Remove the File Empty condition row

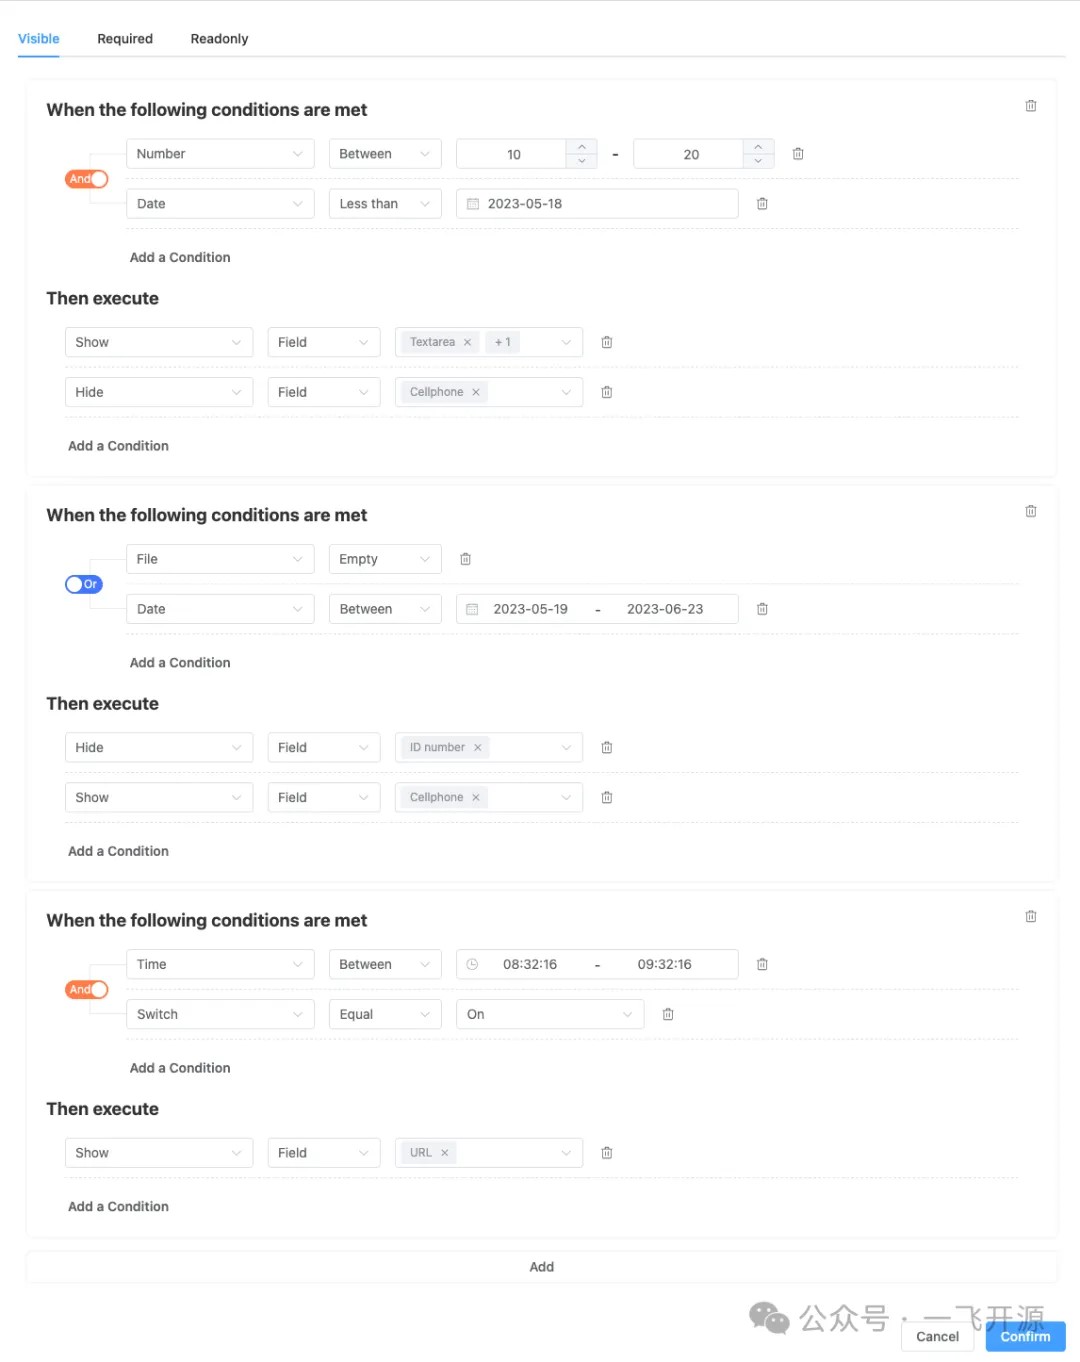click(x=465, y=559)
